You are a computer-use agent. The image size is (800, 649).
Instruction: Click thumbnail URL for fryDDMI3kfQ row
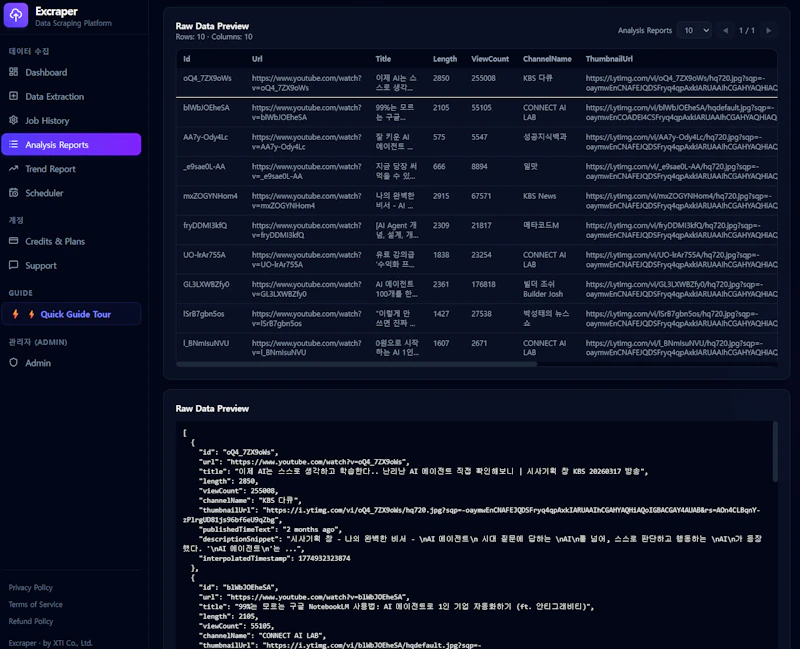pos(681,230)
